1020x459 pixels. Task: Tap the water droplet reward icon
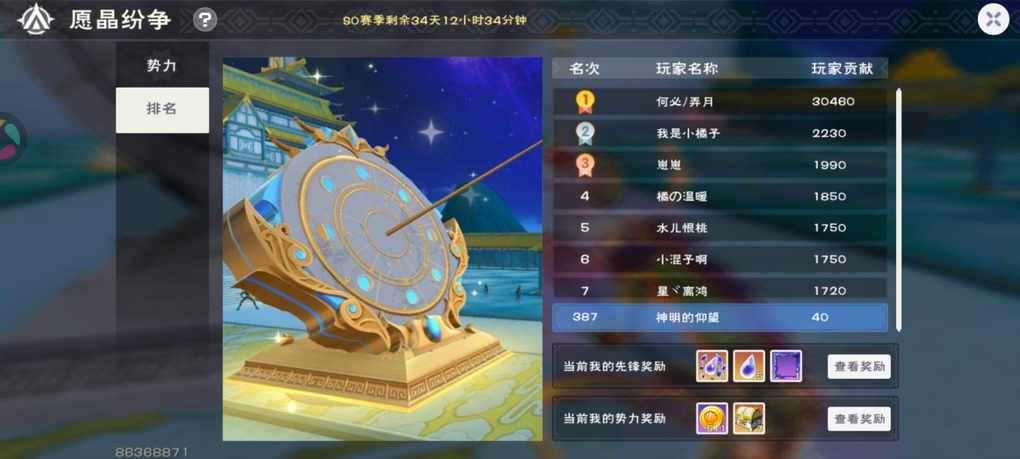(749, 366)
